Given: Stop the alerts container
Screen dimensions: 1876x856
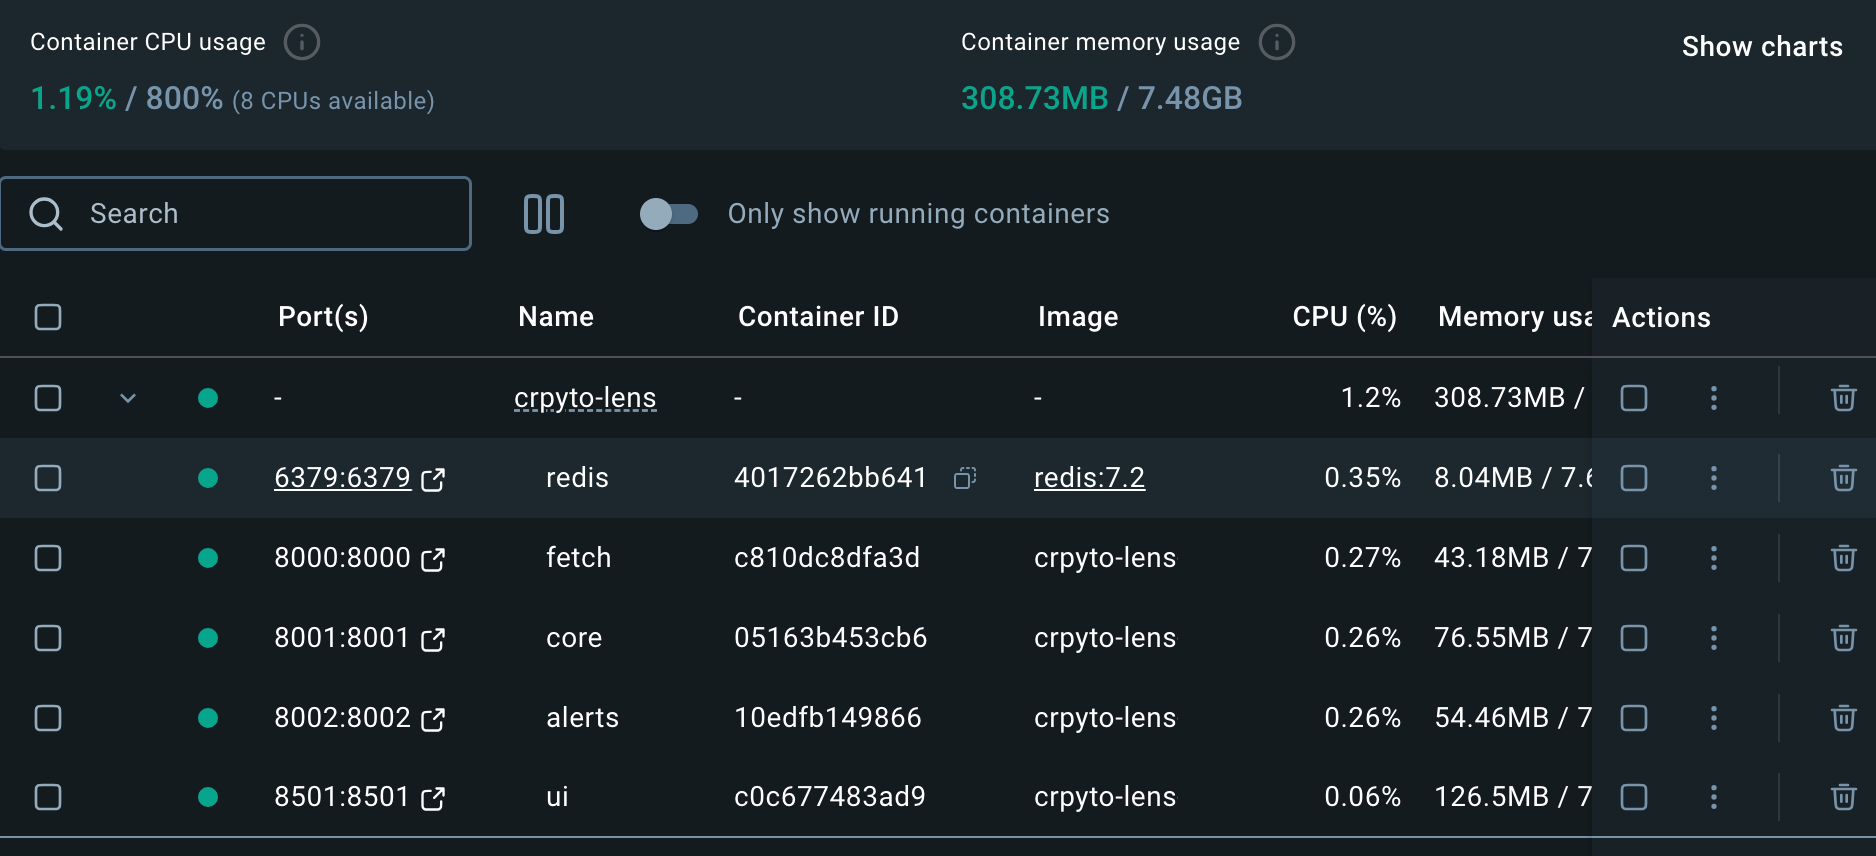Looking at the screenshot, I should pos(1634,718).
